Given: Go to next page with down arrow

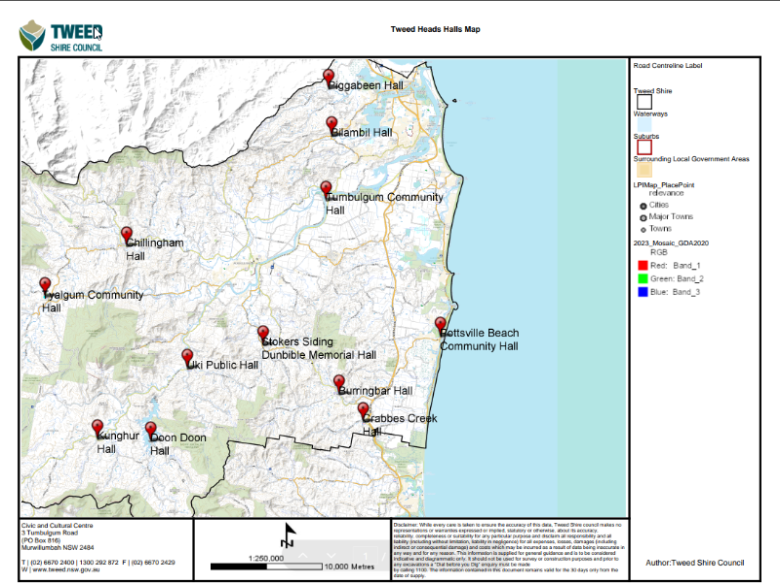Looking at the screenshot, I should pos(331,555).
